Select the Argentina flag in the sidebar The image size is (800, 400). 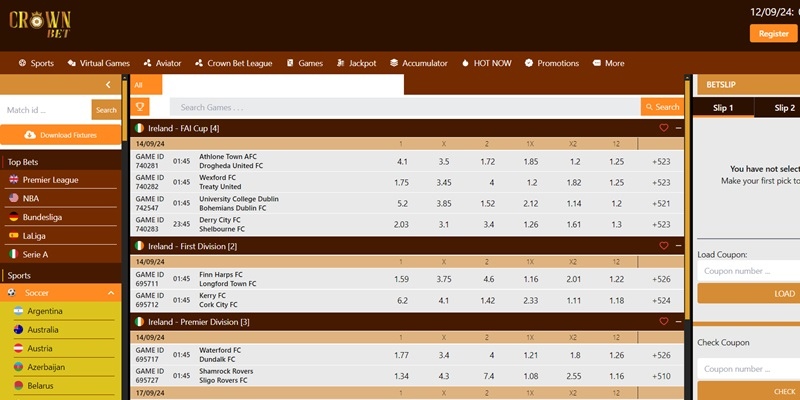click(18, 311)
